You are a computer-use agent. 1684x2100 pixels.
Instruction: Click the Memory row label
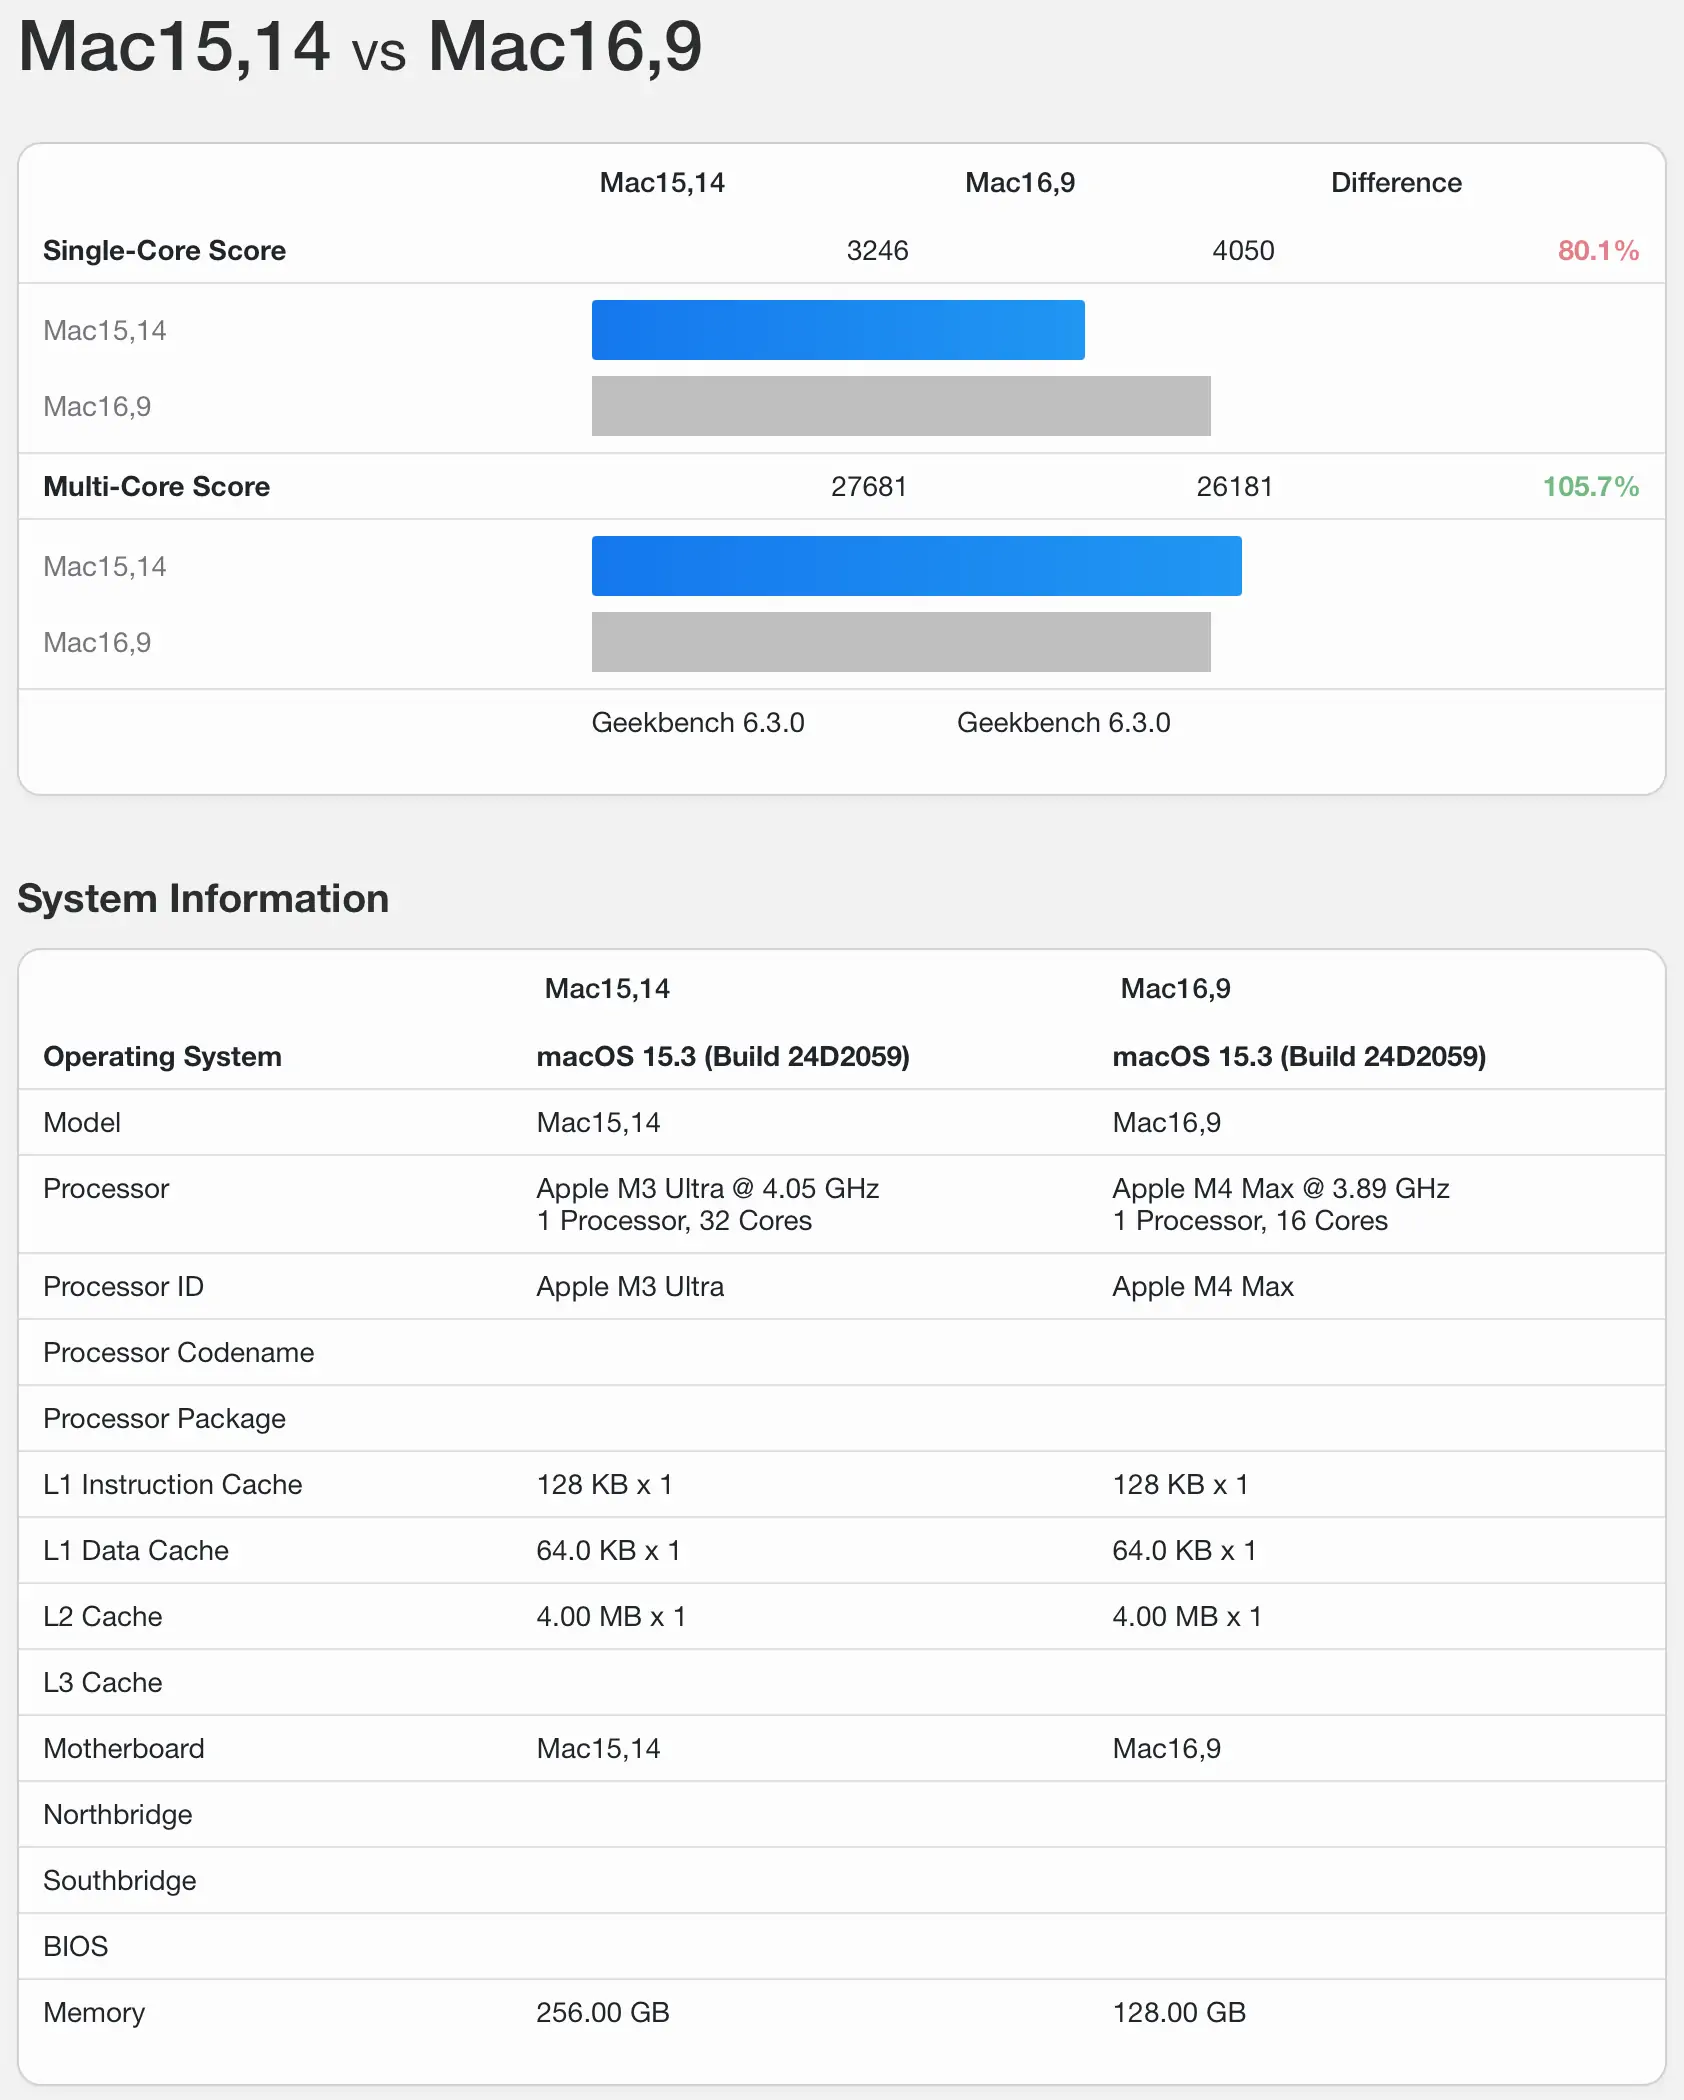[94, 2012]
